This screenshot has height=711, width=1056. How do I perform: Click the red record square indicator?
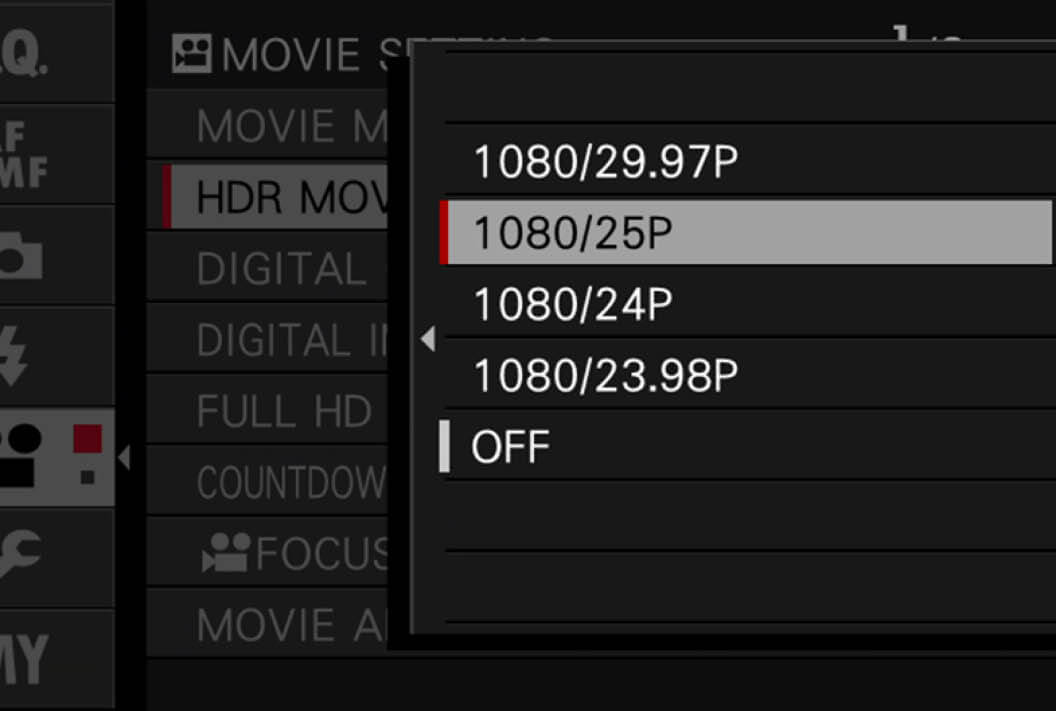[88, 438]
